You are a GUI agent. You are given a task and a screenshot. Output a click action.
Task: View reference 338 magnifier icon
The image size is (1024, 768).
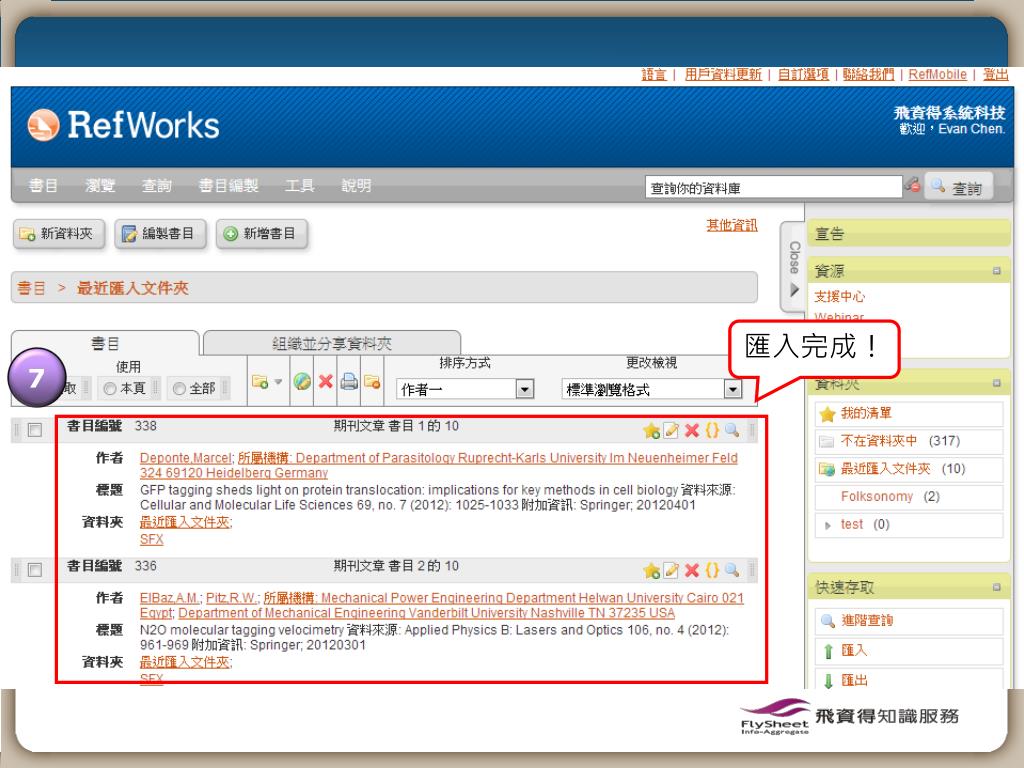(x=732, y=430)
